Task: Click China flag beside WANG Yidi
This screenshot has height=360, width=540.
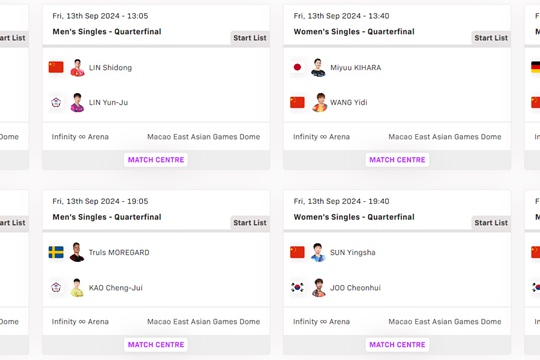Action: point(297,102)
